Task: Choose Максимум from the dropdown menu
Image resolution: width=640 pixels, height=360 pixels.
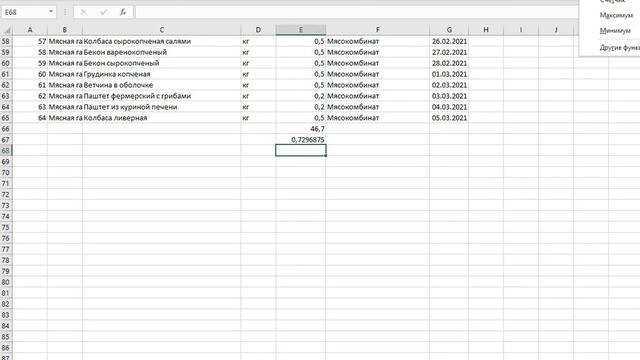Action: click(x=616, y=16)
